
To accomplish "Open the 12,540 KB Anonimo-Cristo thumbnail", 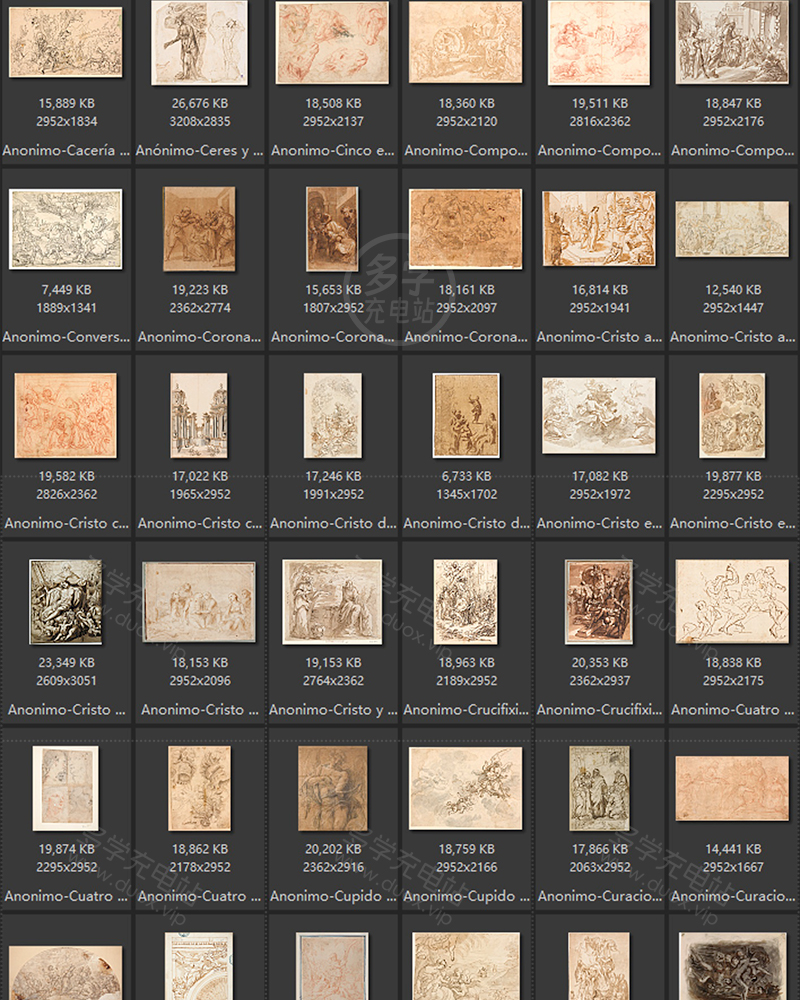I will [x=732, y=229].
